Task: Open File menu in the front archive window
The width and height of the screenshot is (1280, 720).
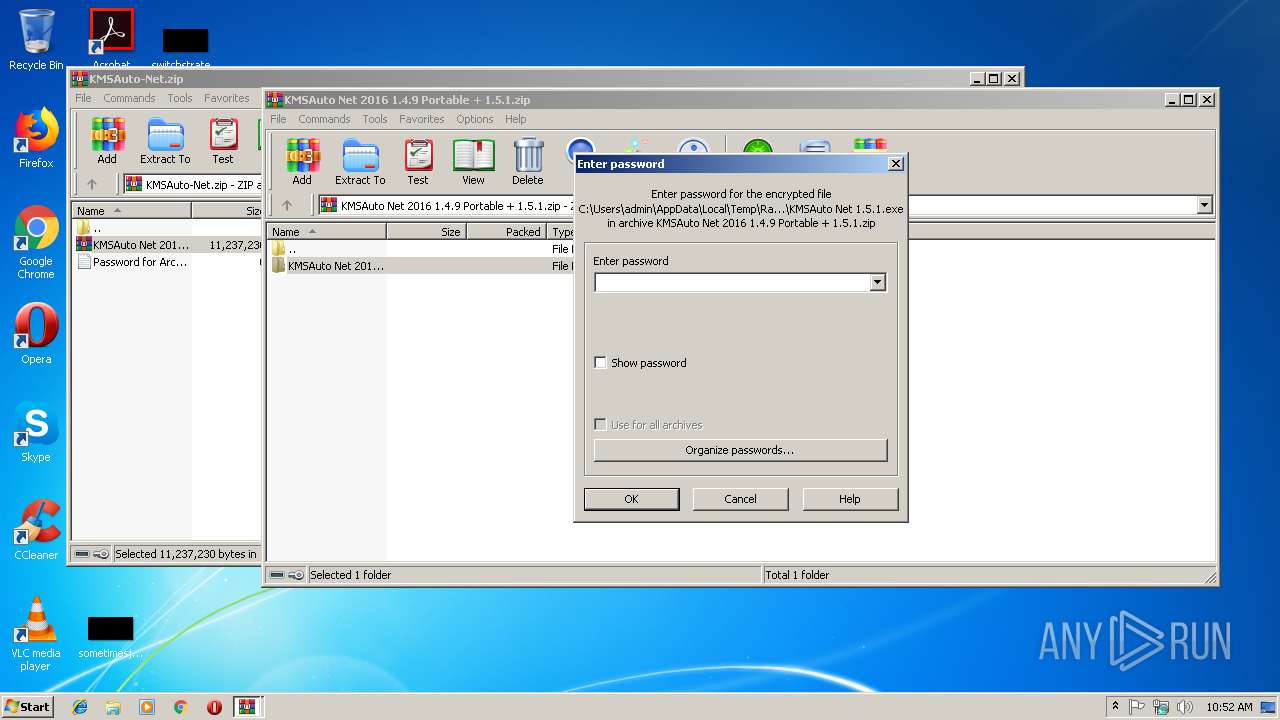Action: pyautogui.click(x=278, y=119)
